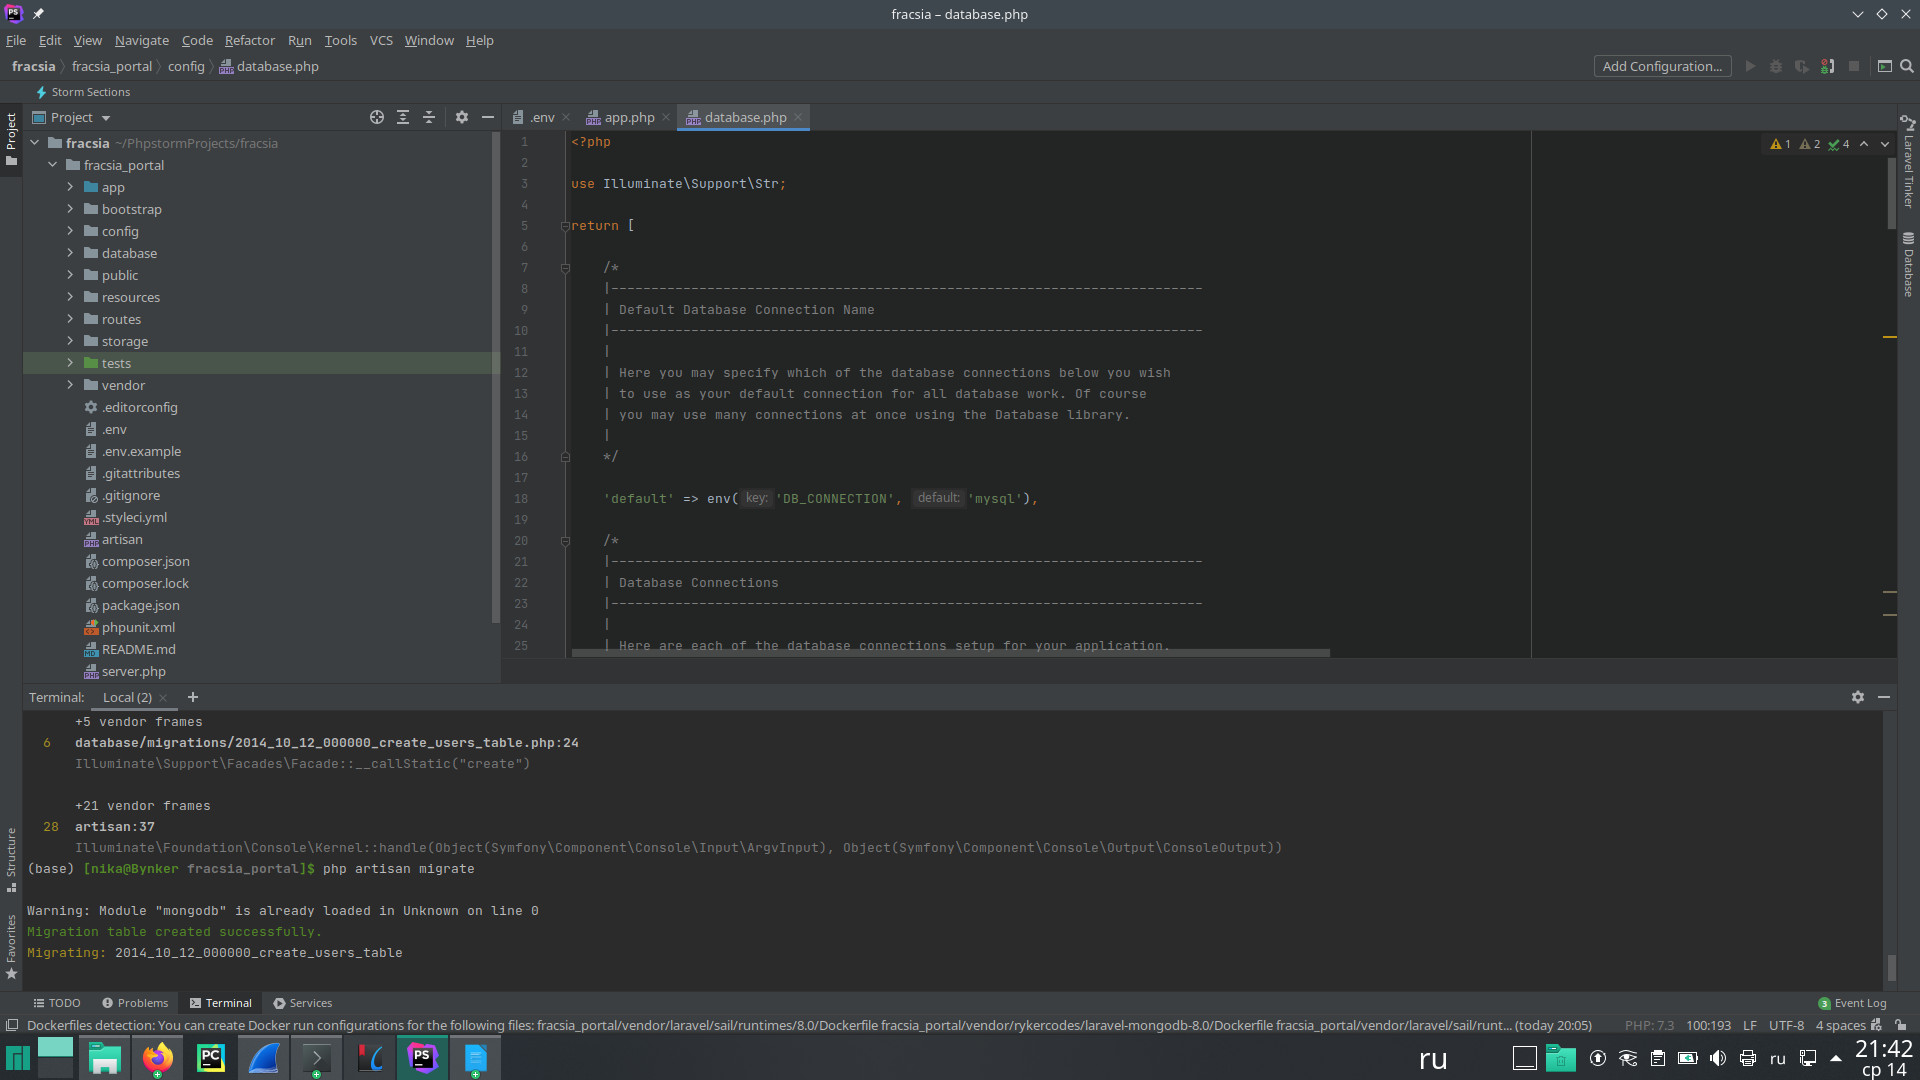Open Database tool window on right strip

1908,265
